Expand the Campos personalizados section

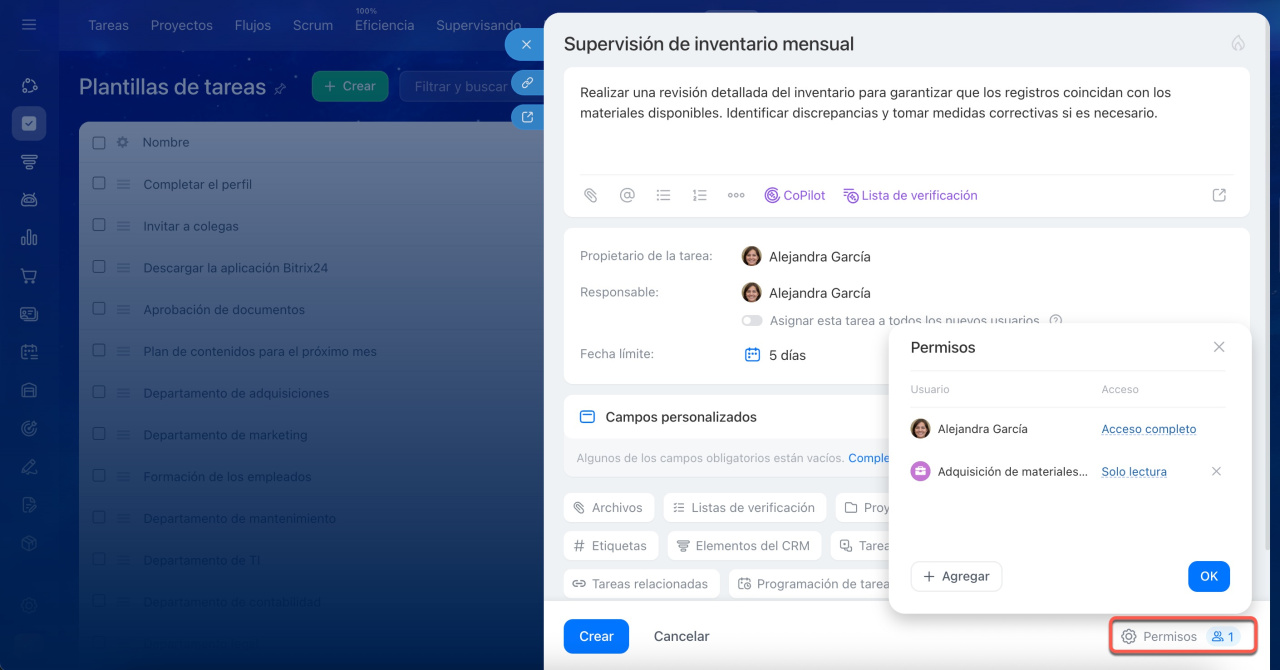(x=681, y=417)
